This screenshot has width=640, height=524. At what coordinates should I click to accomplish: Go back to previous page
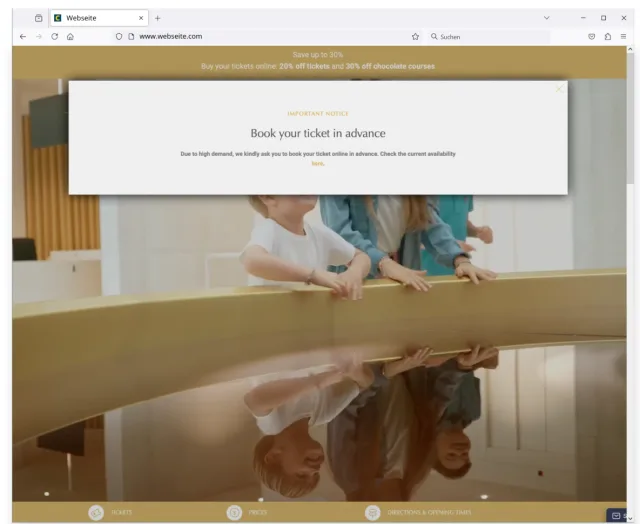pos(23,36)
